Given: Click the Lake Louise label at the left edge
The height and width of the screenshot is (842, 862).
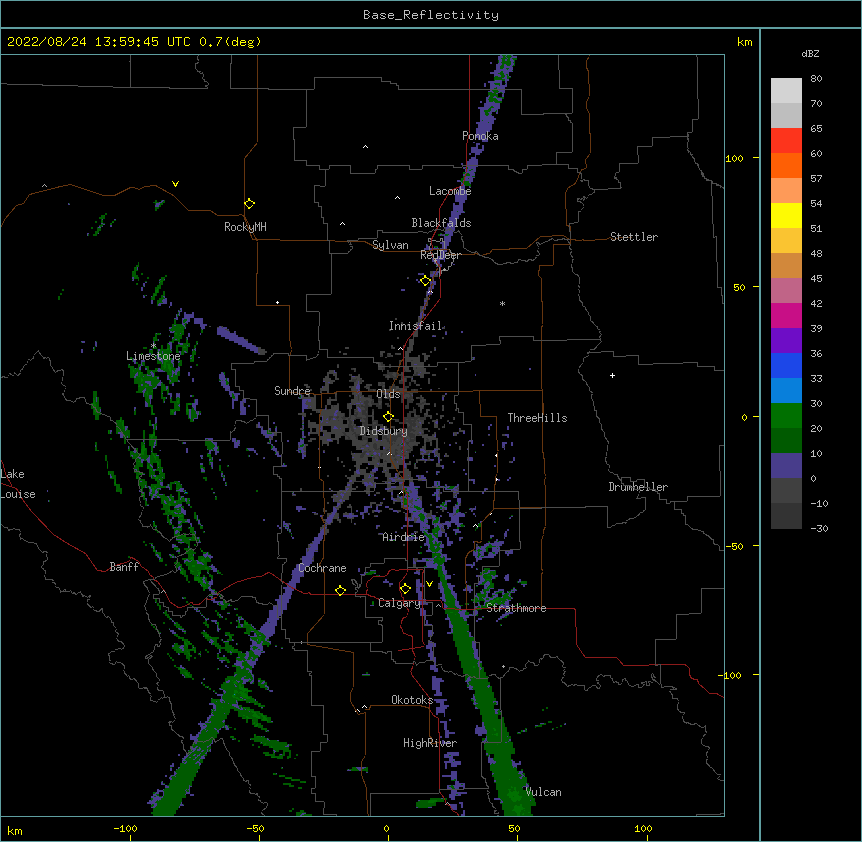Looking at the screenshot, I should coord(18,484).
